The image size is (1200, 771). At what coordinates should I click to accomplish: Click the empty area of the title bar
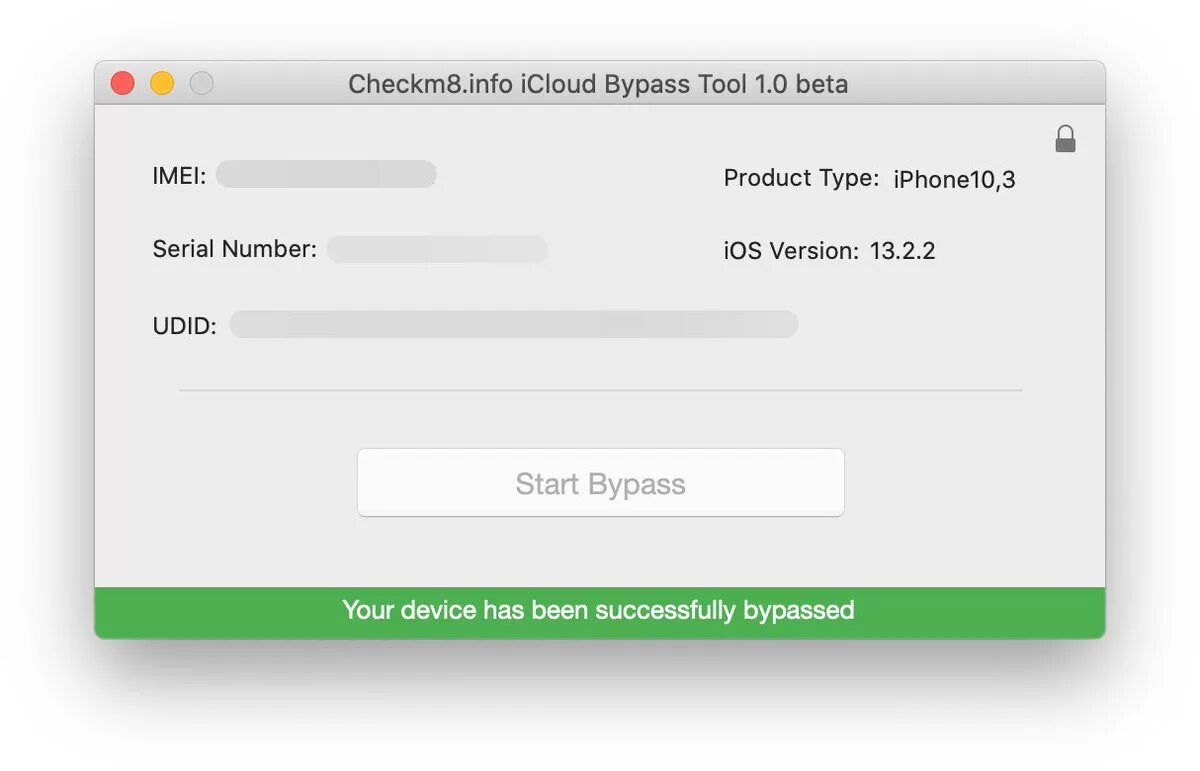(x=975, y=84)
